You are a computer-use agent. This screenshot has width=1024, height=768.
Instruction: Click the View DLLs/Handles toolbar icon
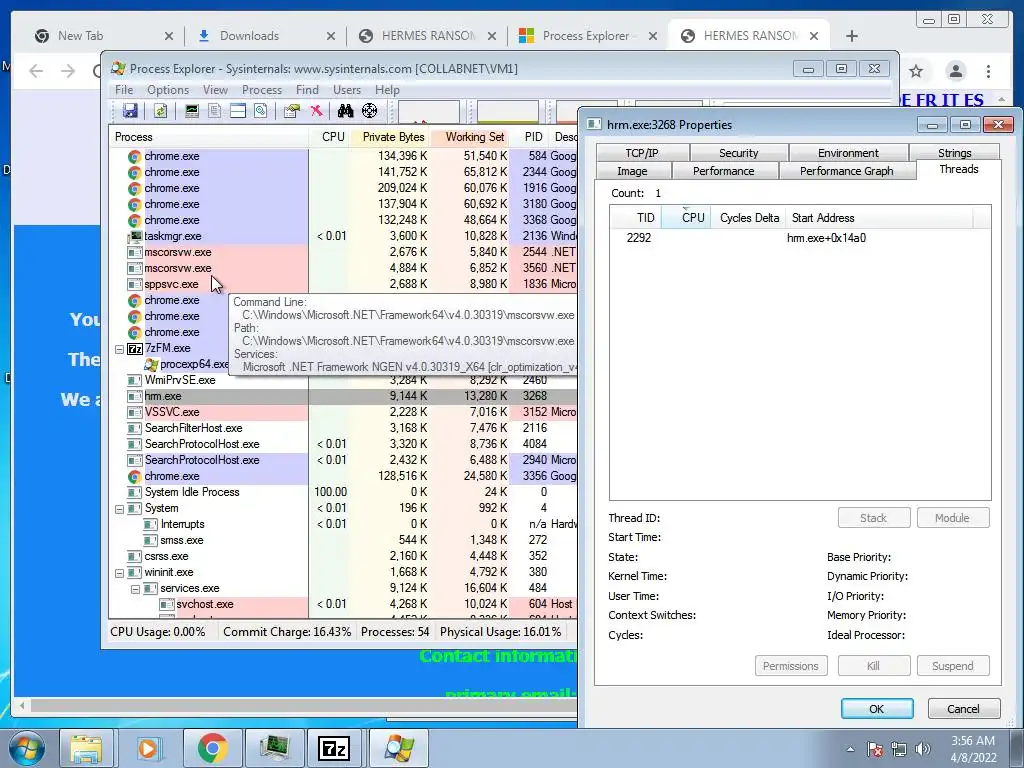[261, 111]
